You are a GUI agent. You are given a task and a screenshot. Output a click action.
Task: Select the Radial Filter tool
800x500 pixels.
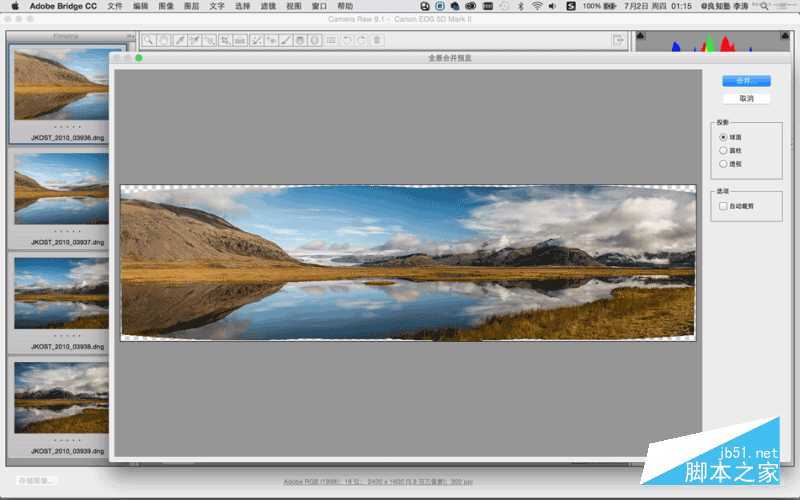tap(315, 40)
